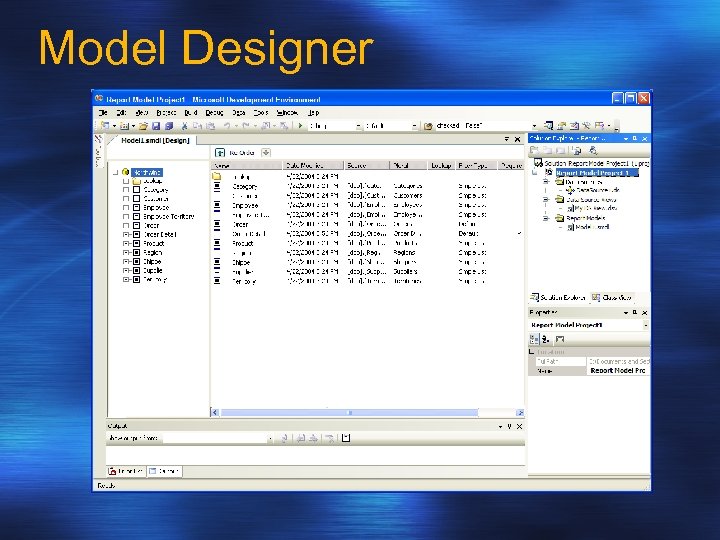Expand the Shipper tree node
The image size is (720, 540).
coord(126,262)
